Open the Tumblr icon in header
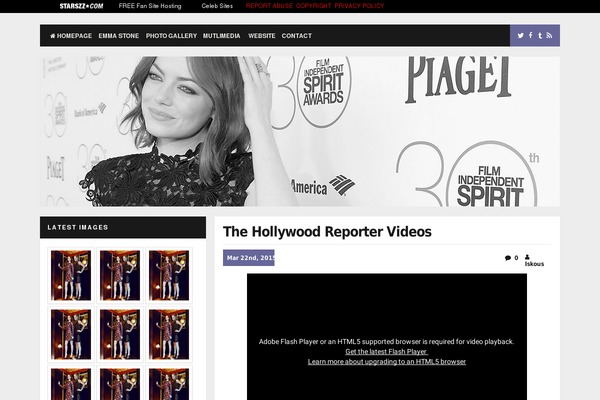Image resolution: width=600 pixels, height=400 pixels. coord(540,36)
